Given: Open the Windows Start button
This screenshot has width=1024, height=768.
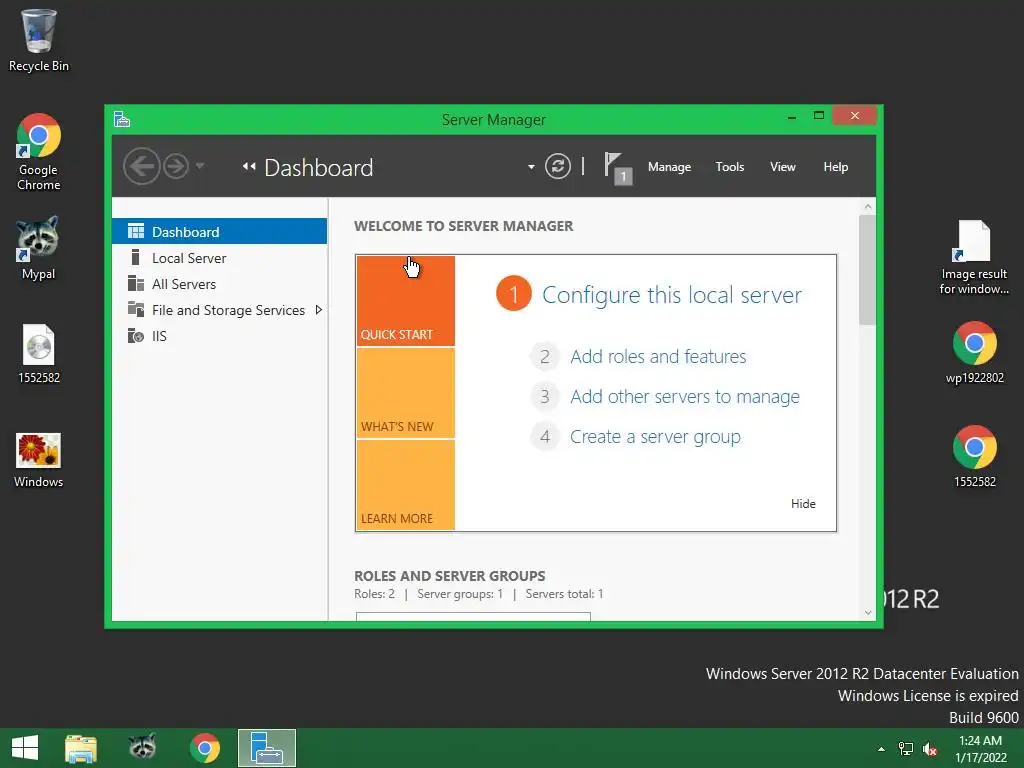Looking at the screenshot, I should tap(25, 748).
